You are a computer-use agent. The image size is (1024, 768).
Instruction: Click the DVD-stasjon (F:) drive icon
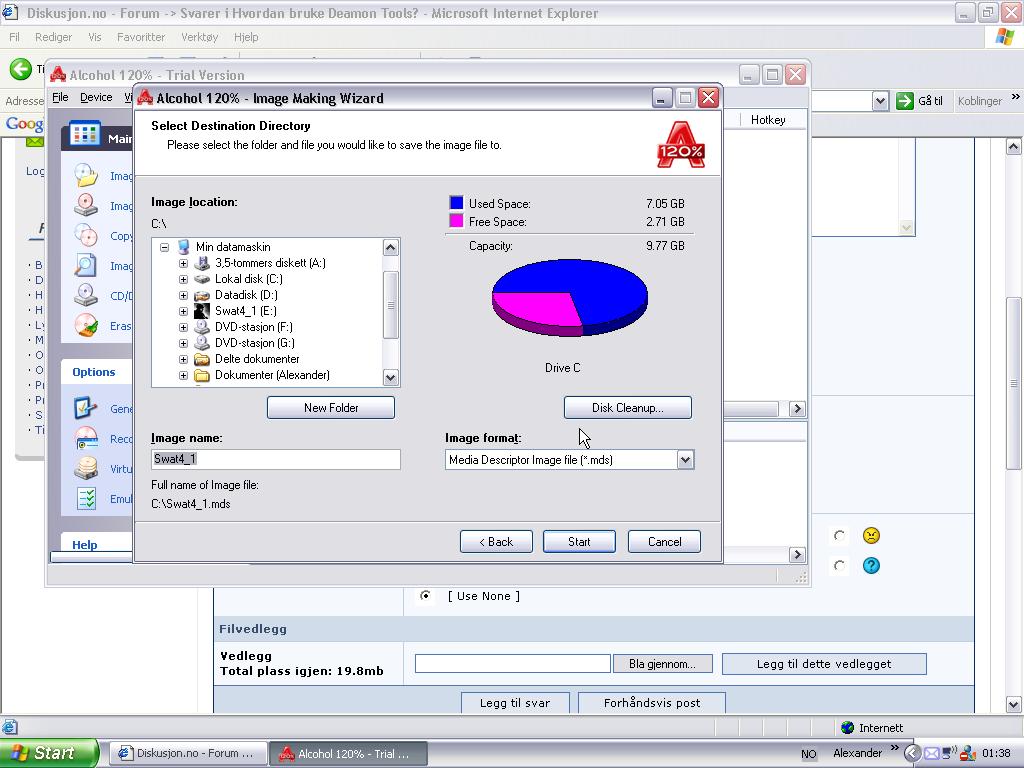coord(202,327)
